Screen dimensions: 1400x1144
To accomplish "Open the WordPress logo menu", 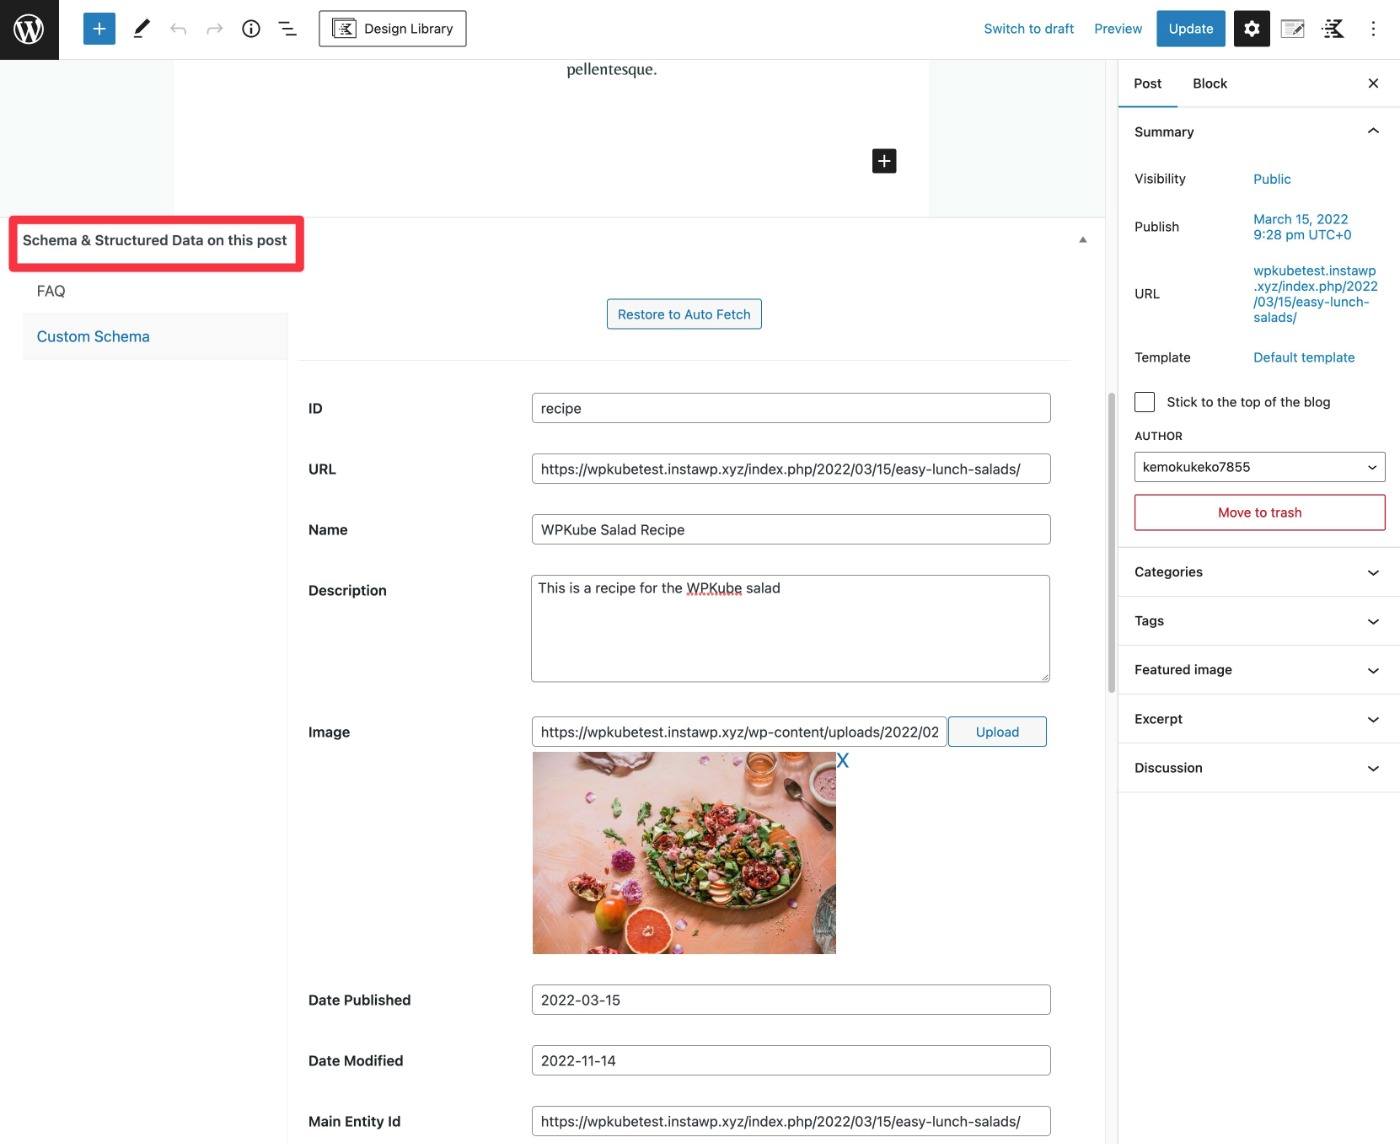I will click(29, 29).
